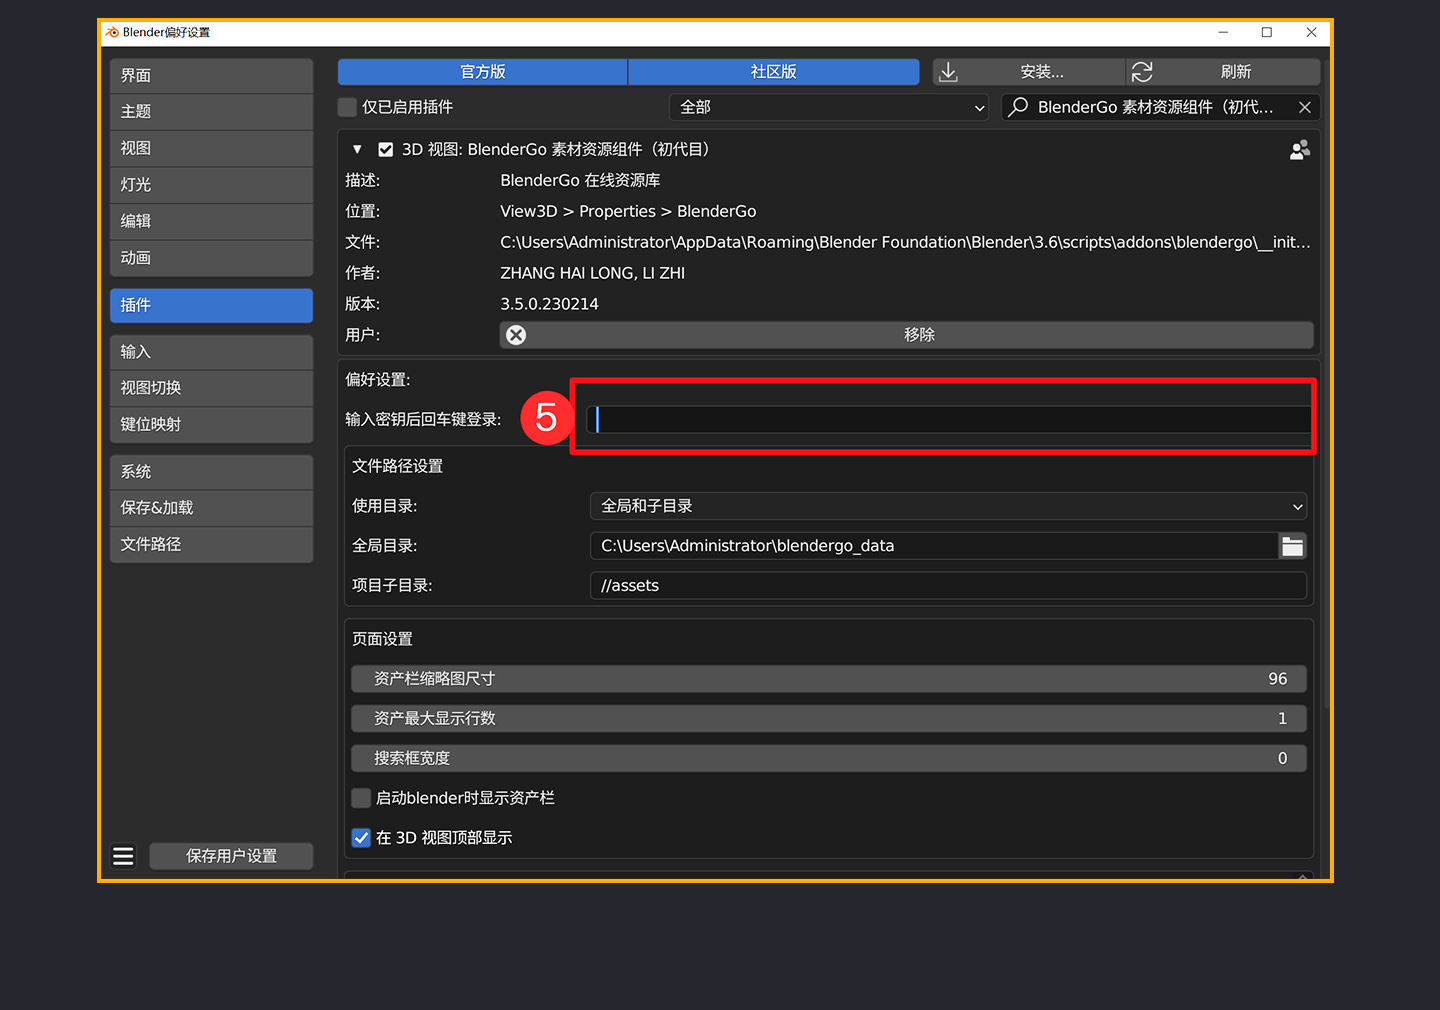Maximize the Blender preferences window
The height and width of the screenshot is (1010, 1440).
[1267, 33]
